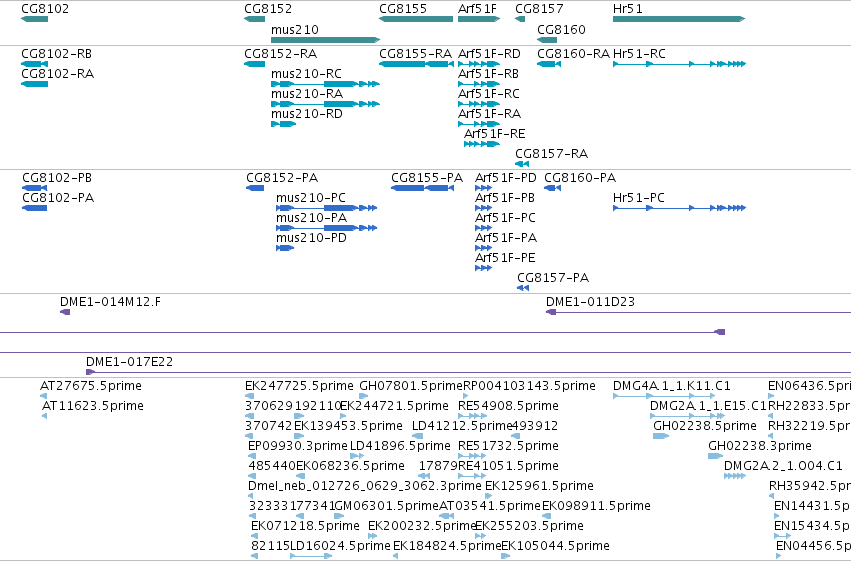851x561 pixels.
Task: Click EST EP09930.3prime
Action: click(x=252, y=456)
